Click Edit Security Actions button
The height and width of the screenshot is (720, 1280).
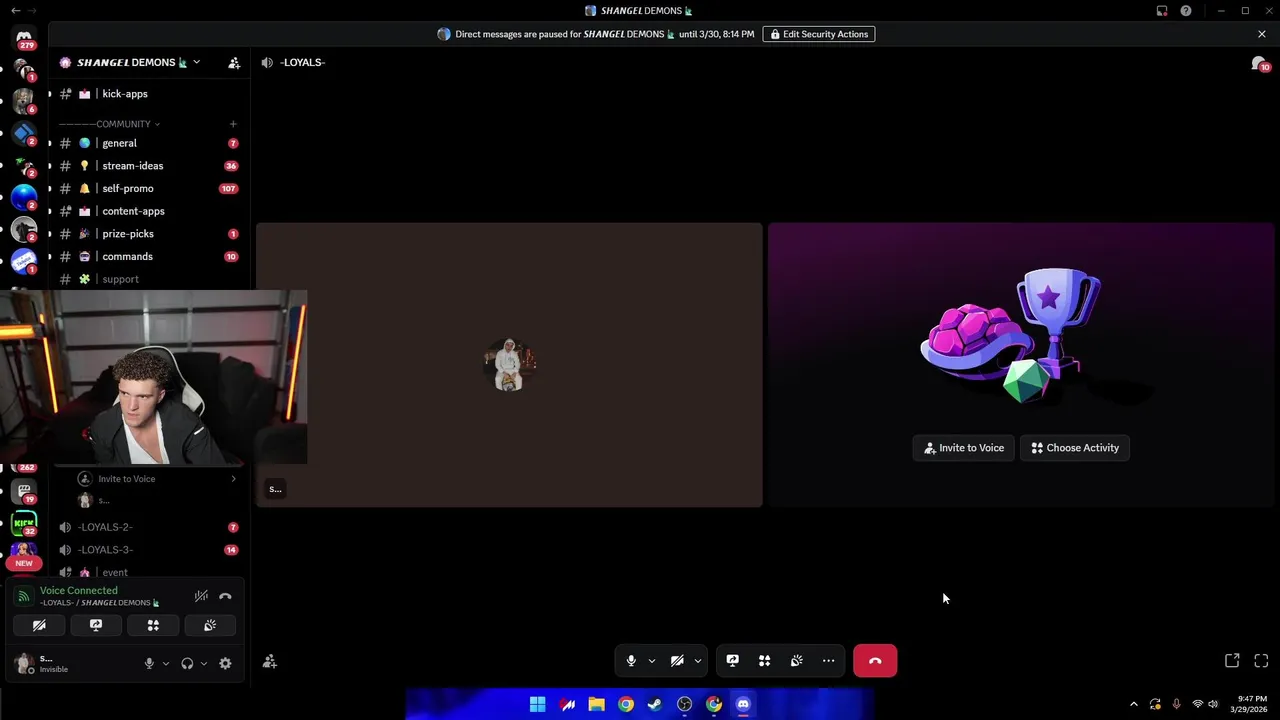pos(819,34)
